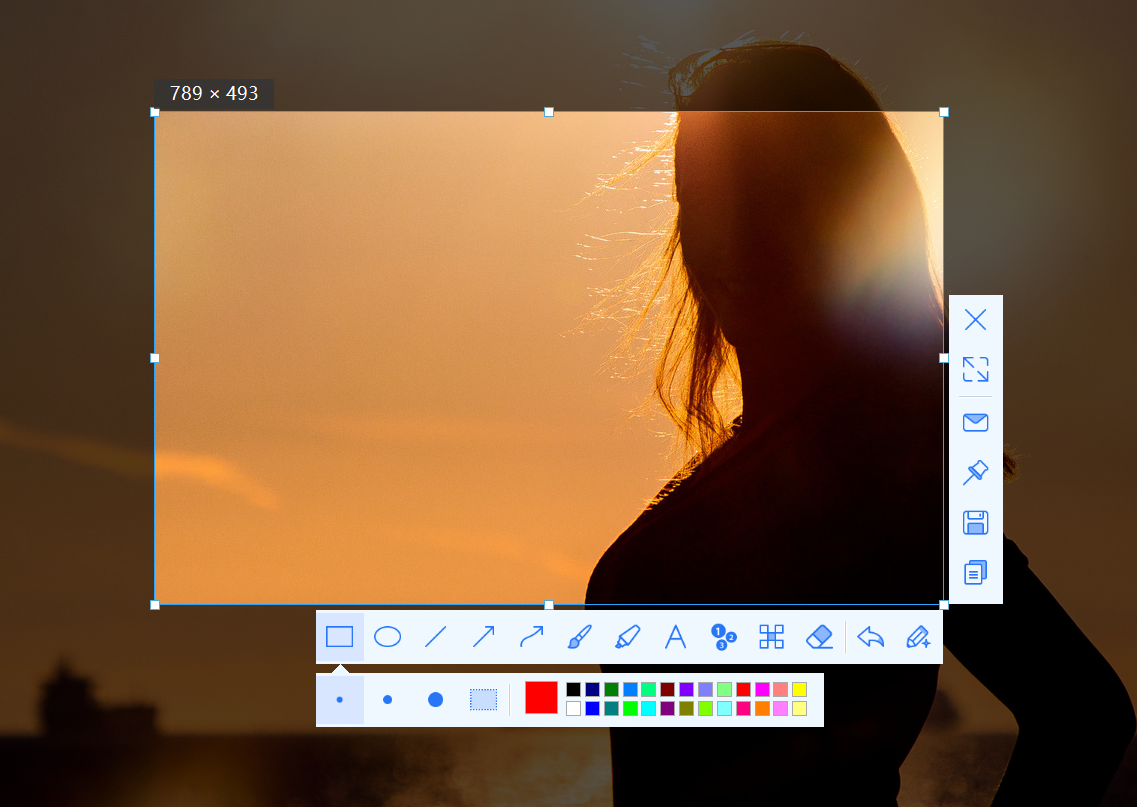This screenshot has height=807, width=1137.
Task: Choose the medium line thickness dot
Action: 387,700
